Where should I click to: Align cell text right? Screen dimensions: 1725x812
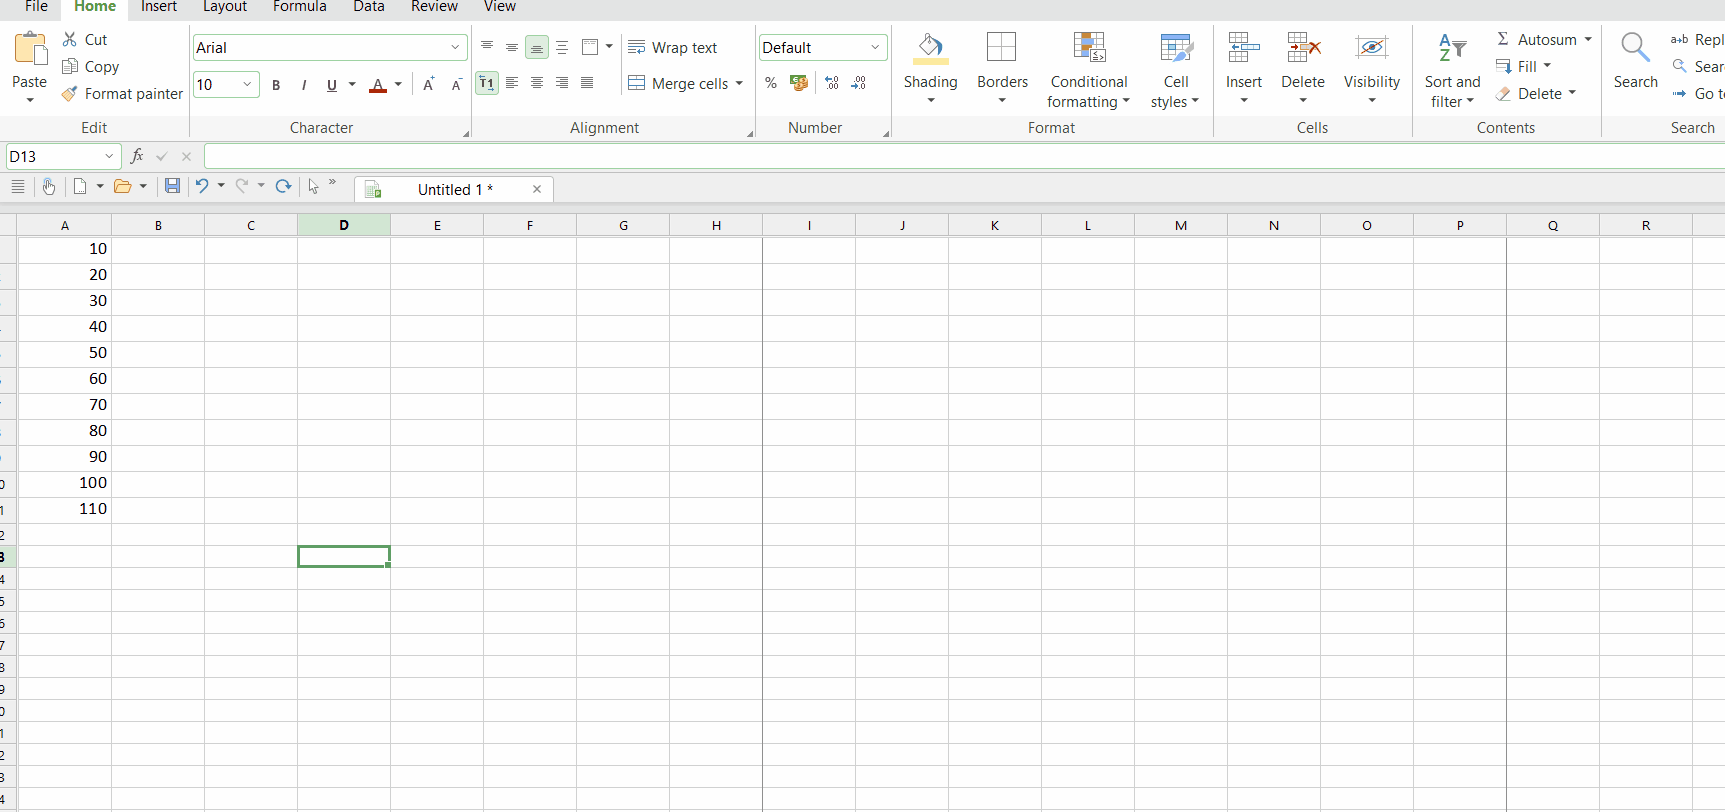562,83
